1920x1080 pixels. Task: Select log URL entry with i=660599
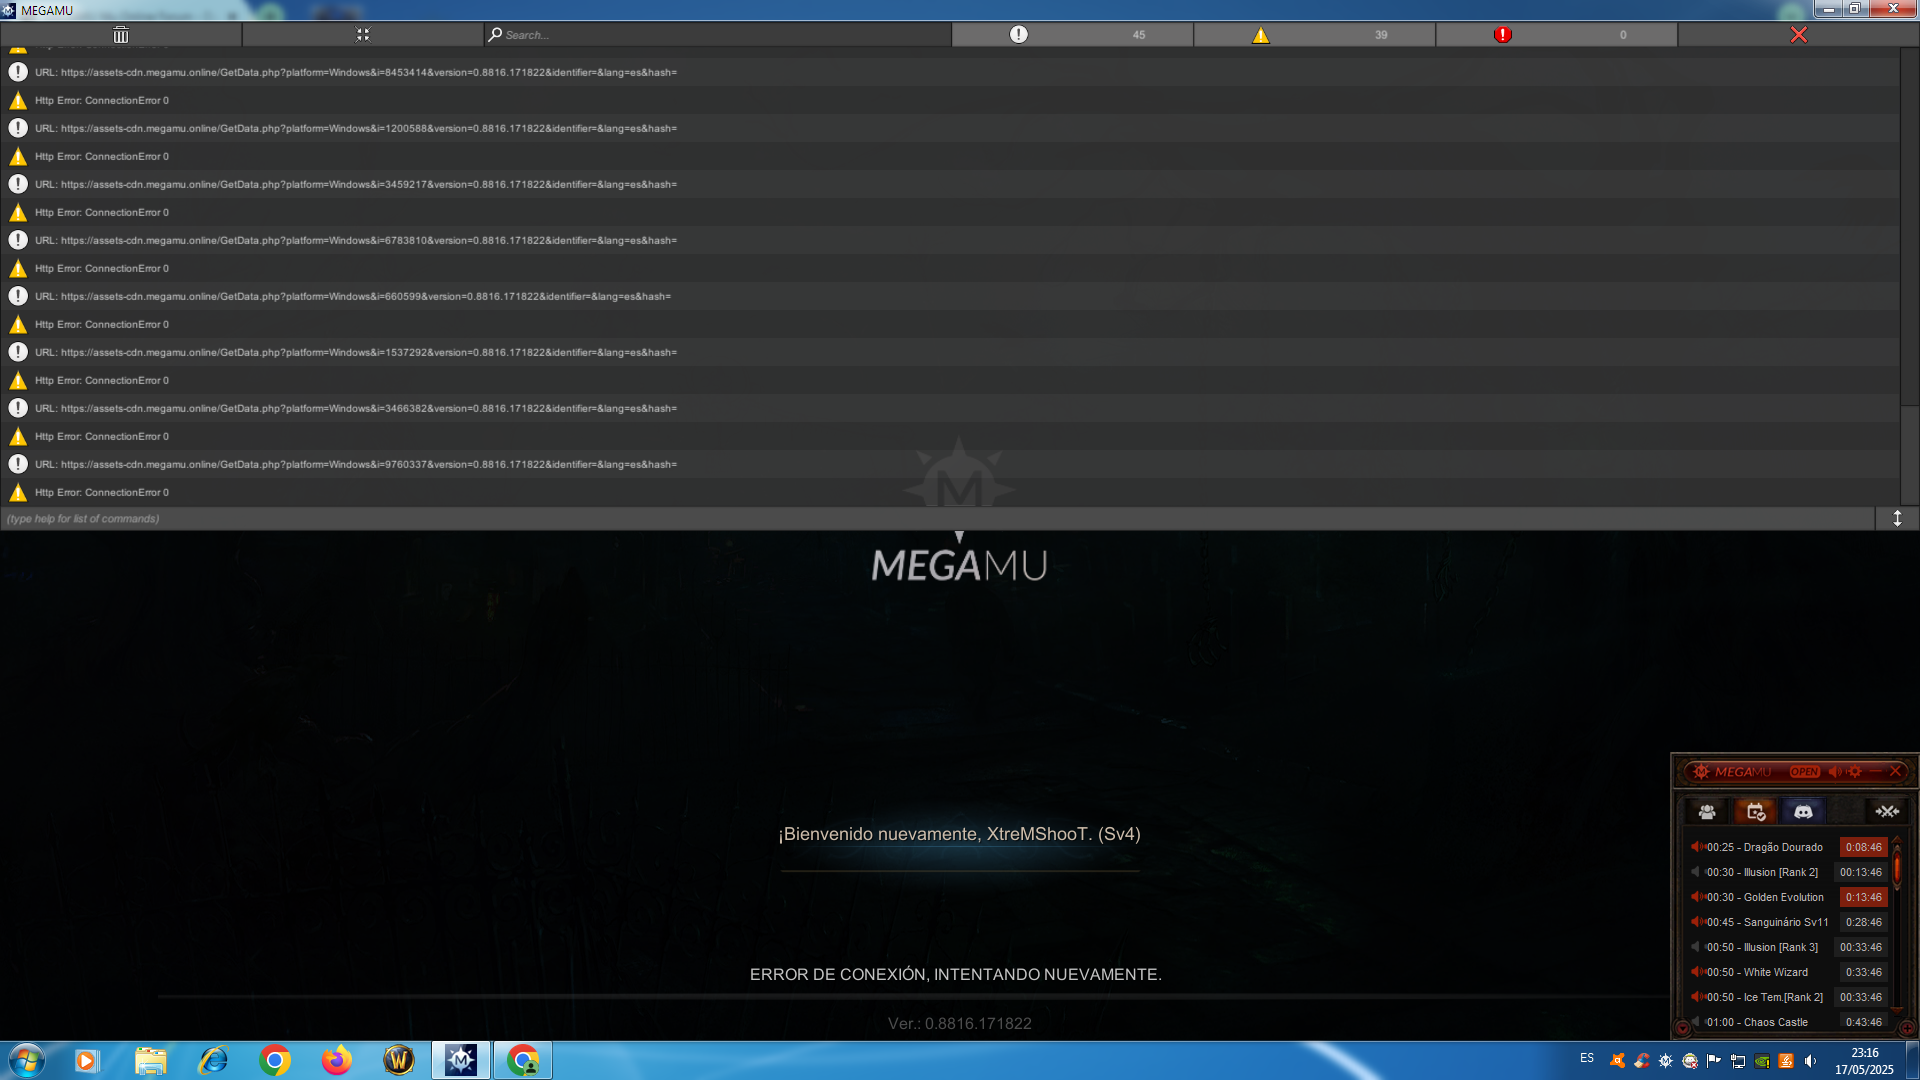pos(950,296)
